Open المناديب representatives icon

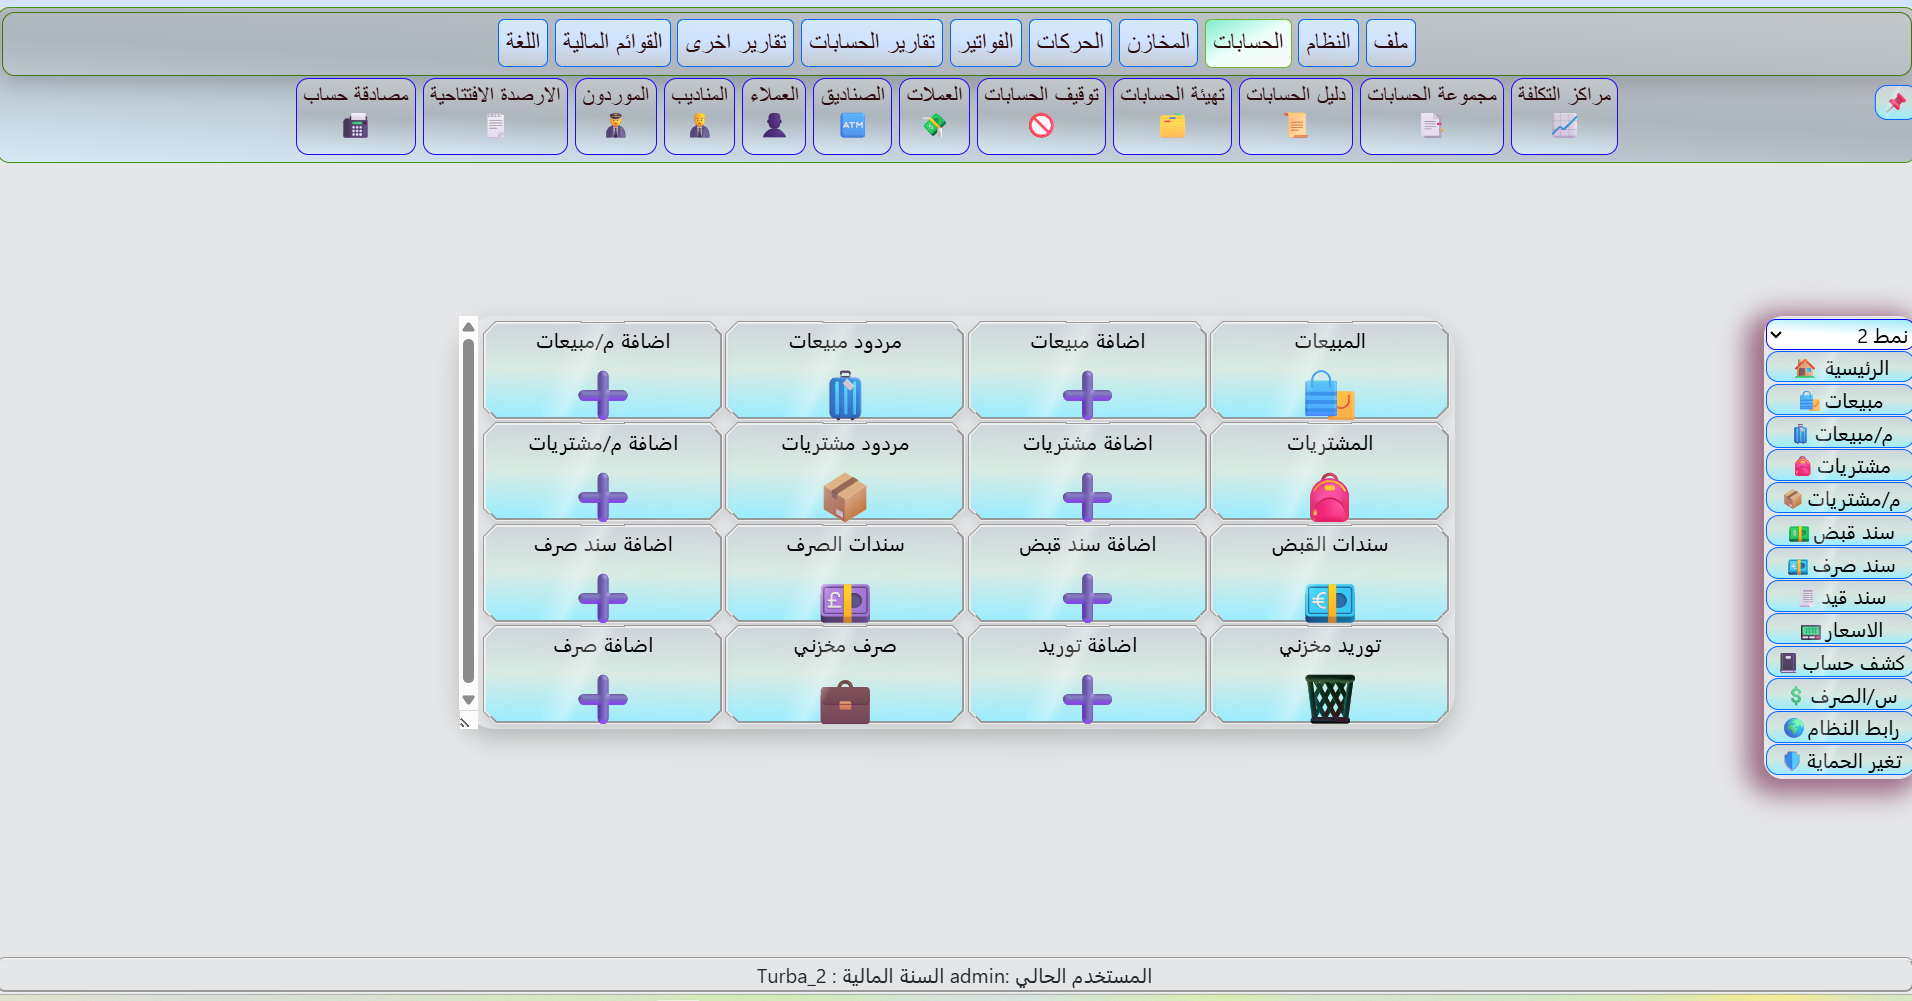[699, 117]
